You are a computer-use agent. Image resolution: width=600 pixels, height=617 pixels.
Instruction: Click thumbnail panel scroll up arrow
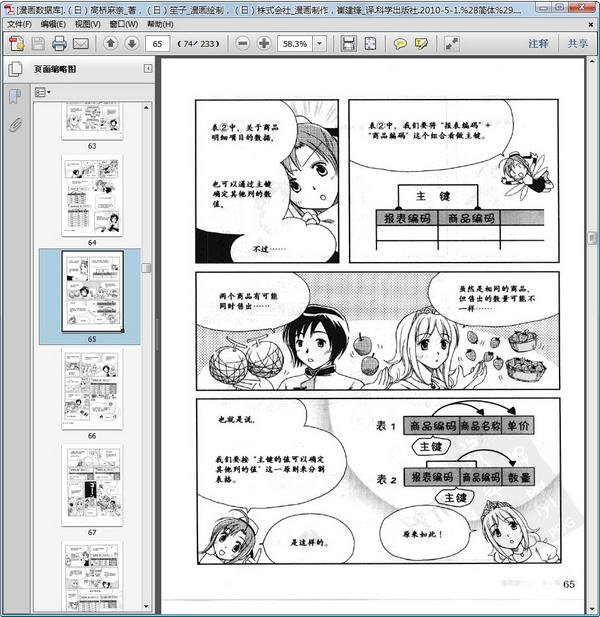tap(146, 107)
